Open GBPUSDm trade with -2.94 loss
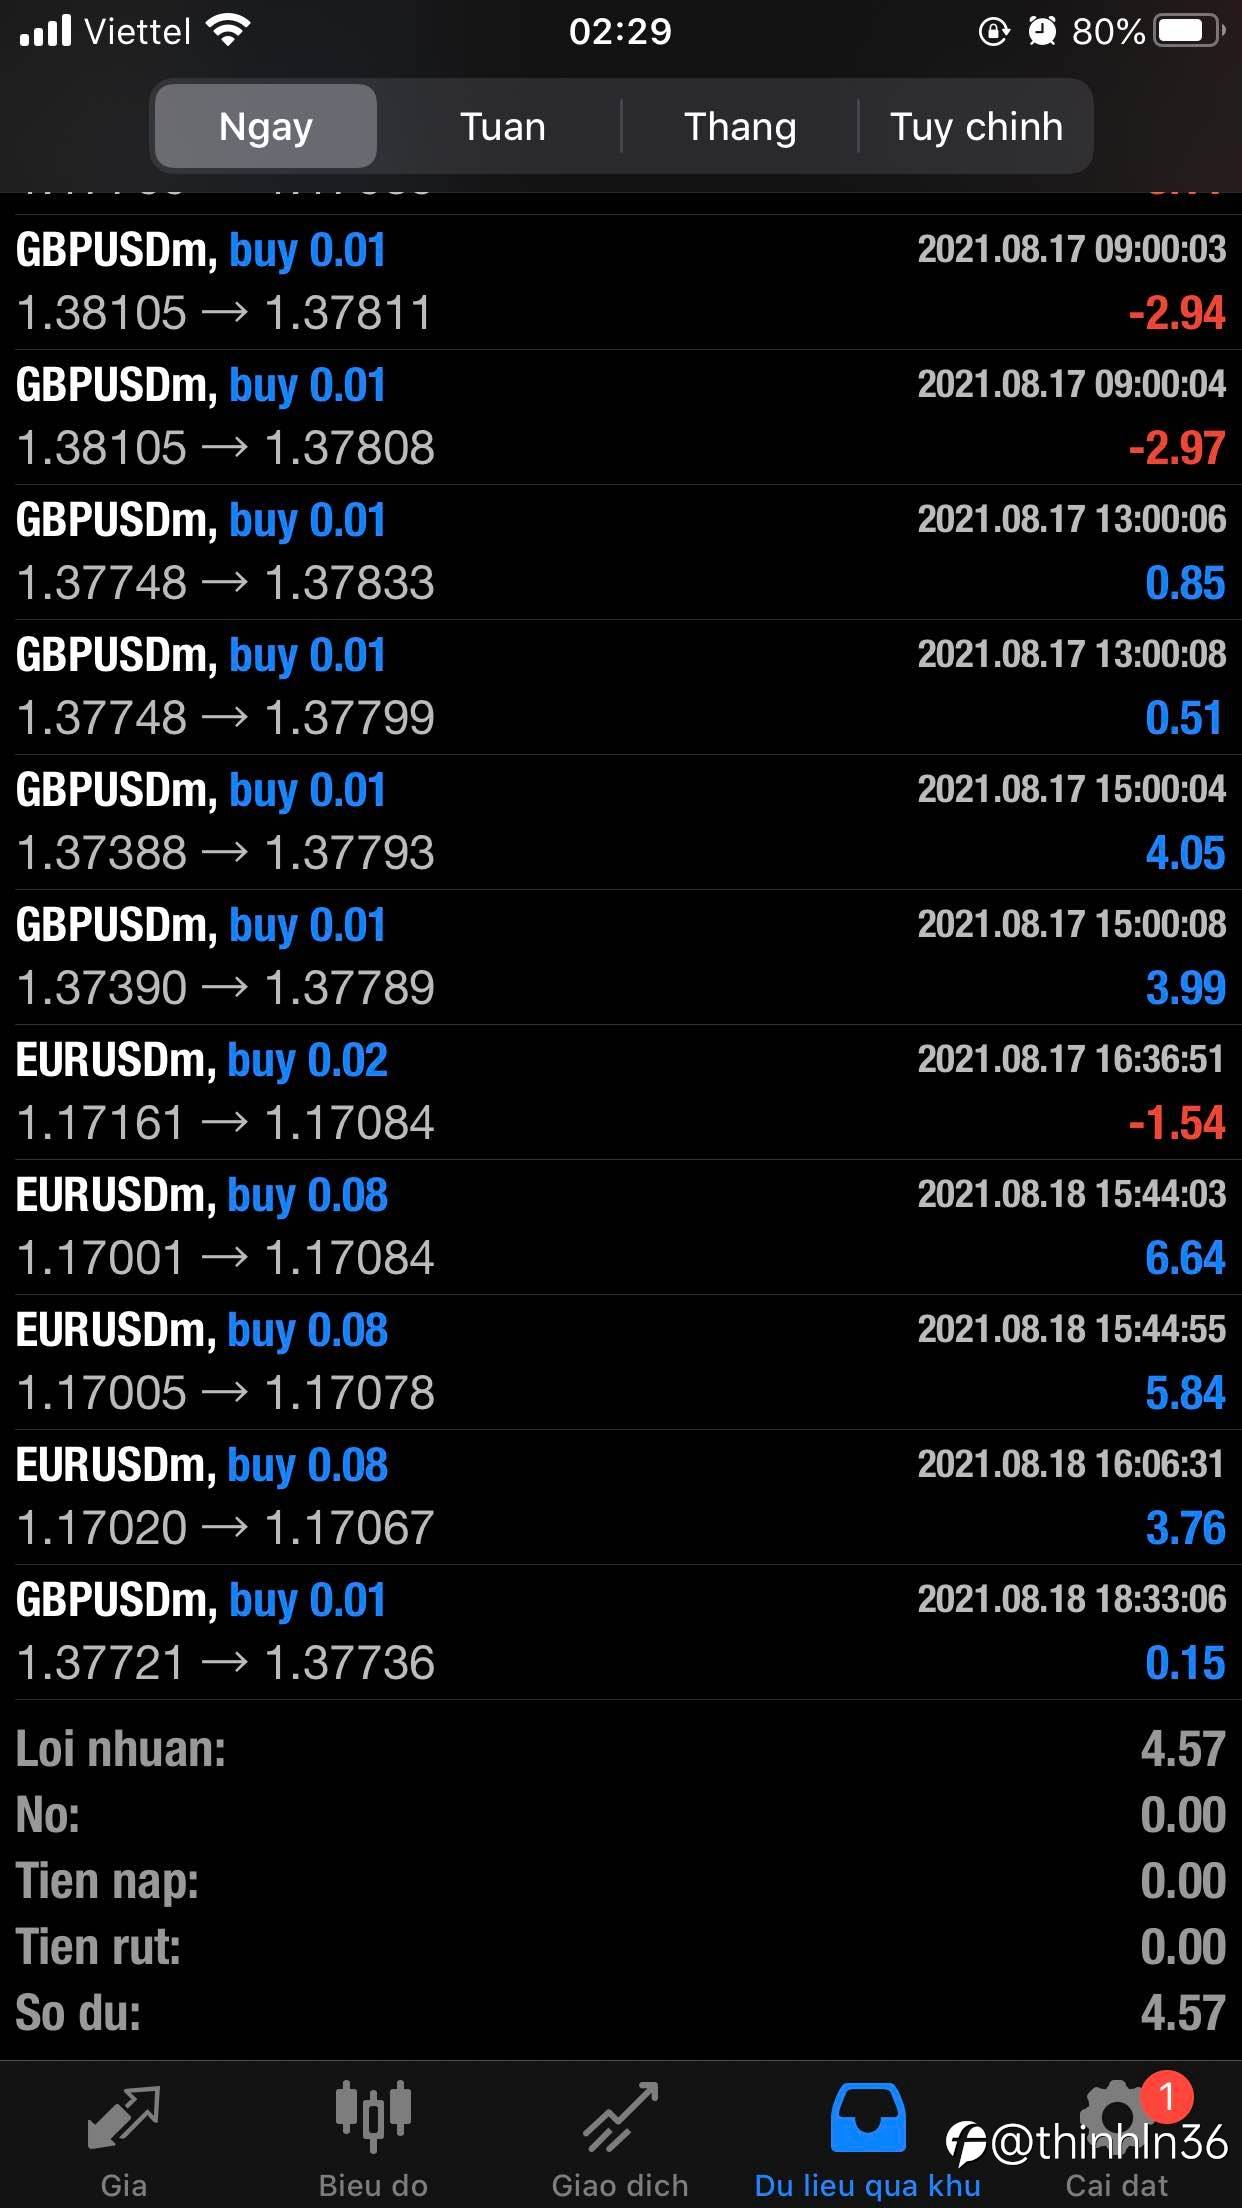1242x2208 pixels. pyautogui.click(x=620, y=282)
